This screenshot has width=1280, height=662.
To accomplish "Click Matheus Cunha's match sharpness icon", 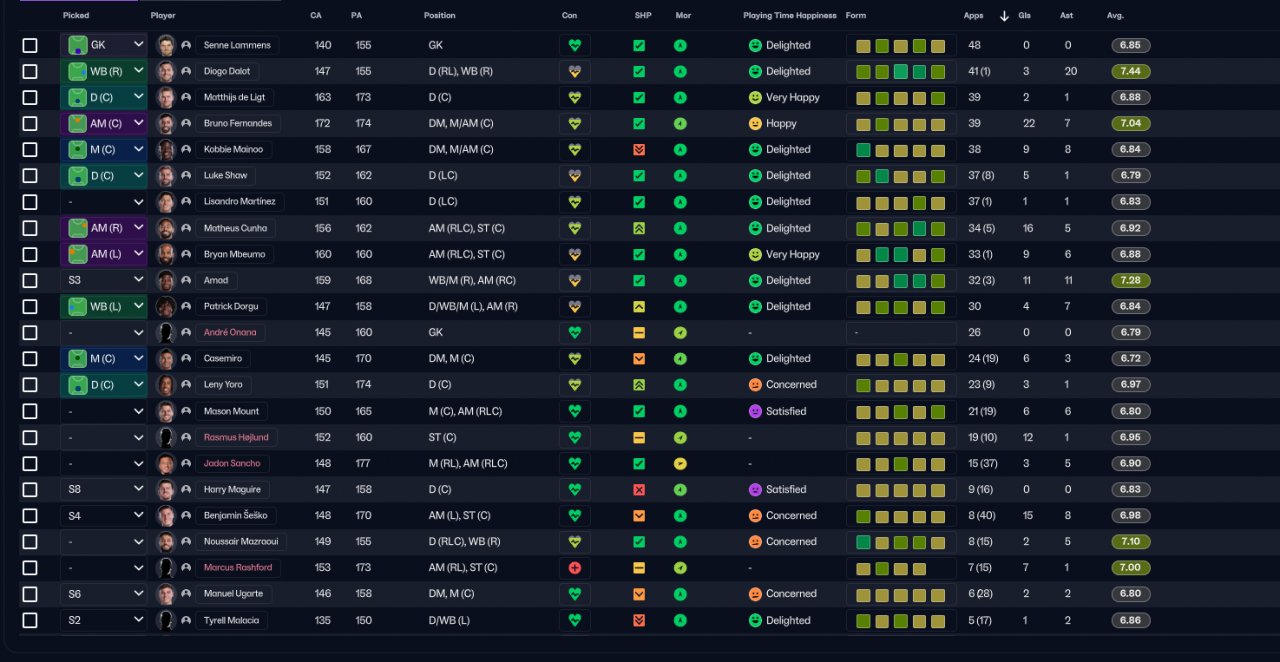I will [639, 228].
